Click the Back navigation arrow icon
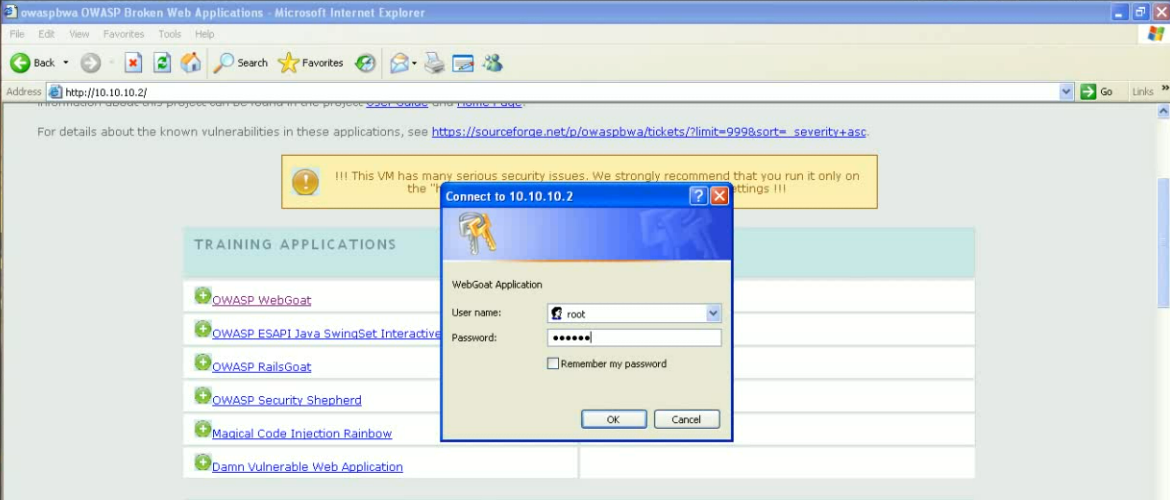Screen dimensions: 1170x500 coord(20,63)
